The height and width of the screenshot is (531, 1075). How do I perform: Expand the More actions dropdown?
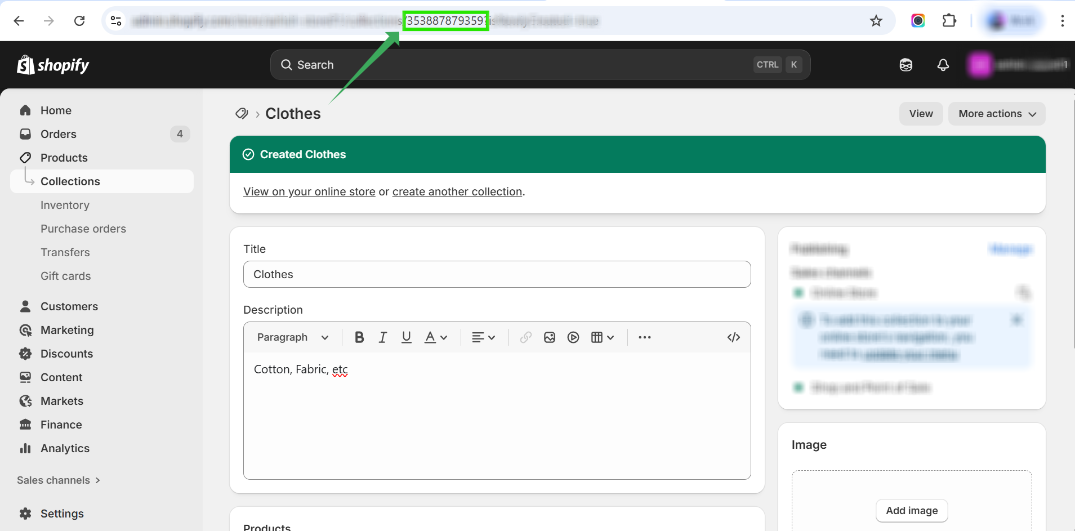997,114
